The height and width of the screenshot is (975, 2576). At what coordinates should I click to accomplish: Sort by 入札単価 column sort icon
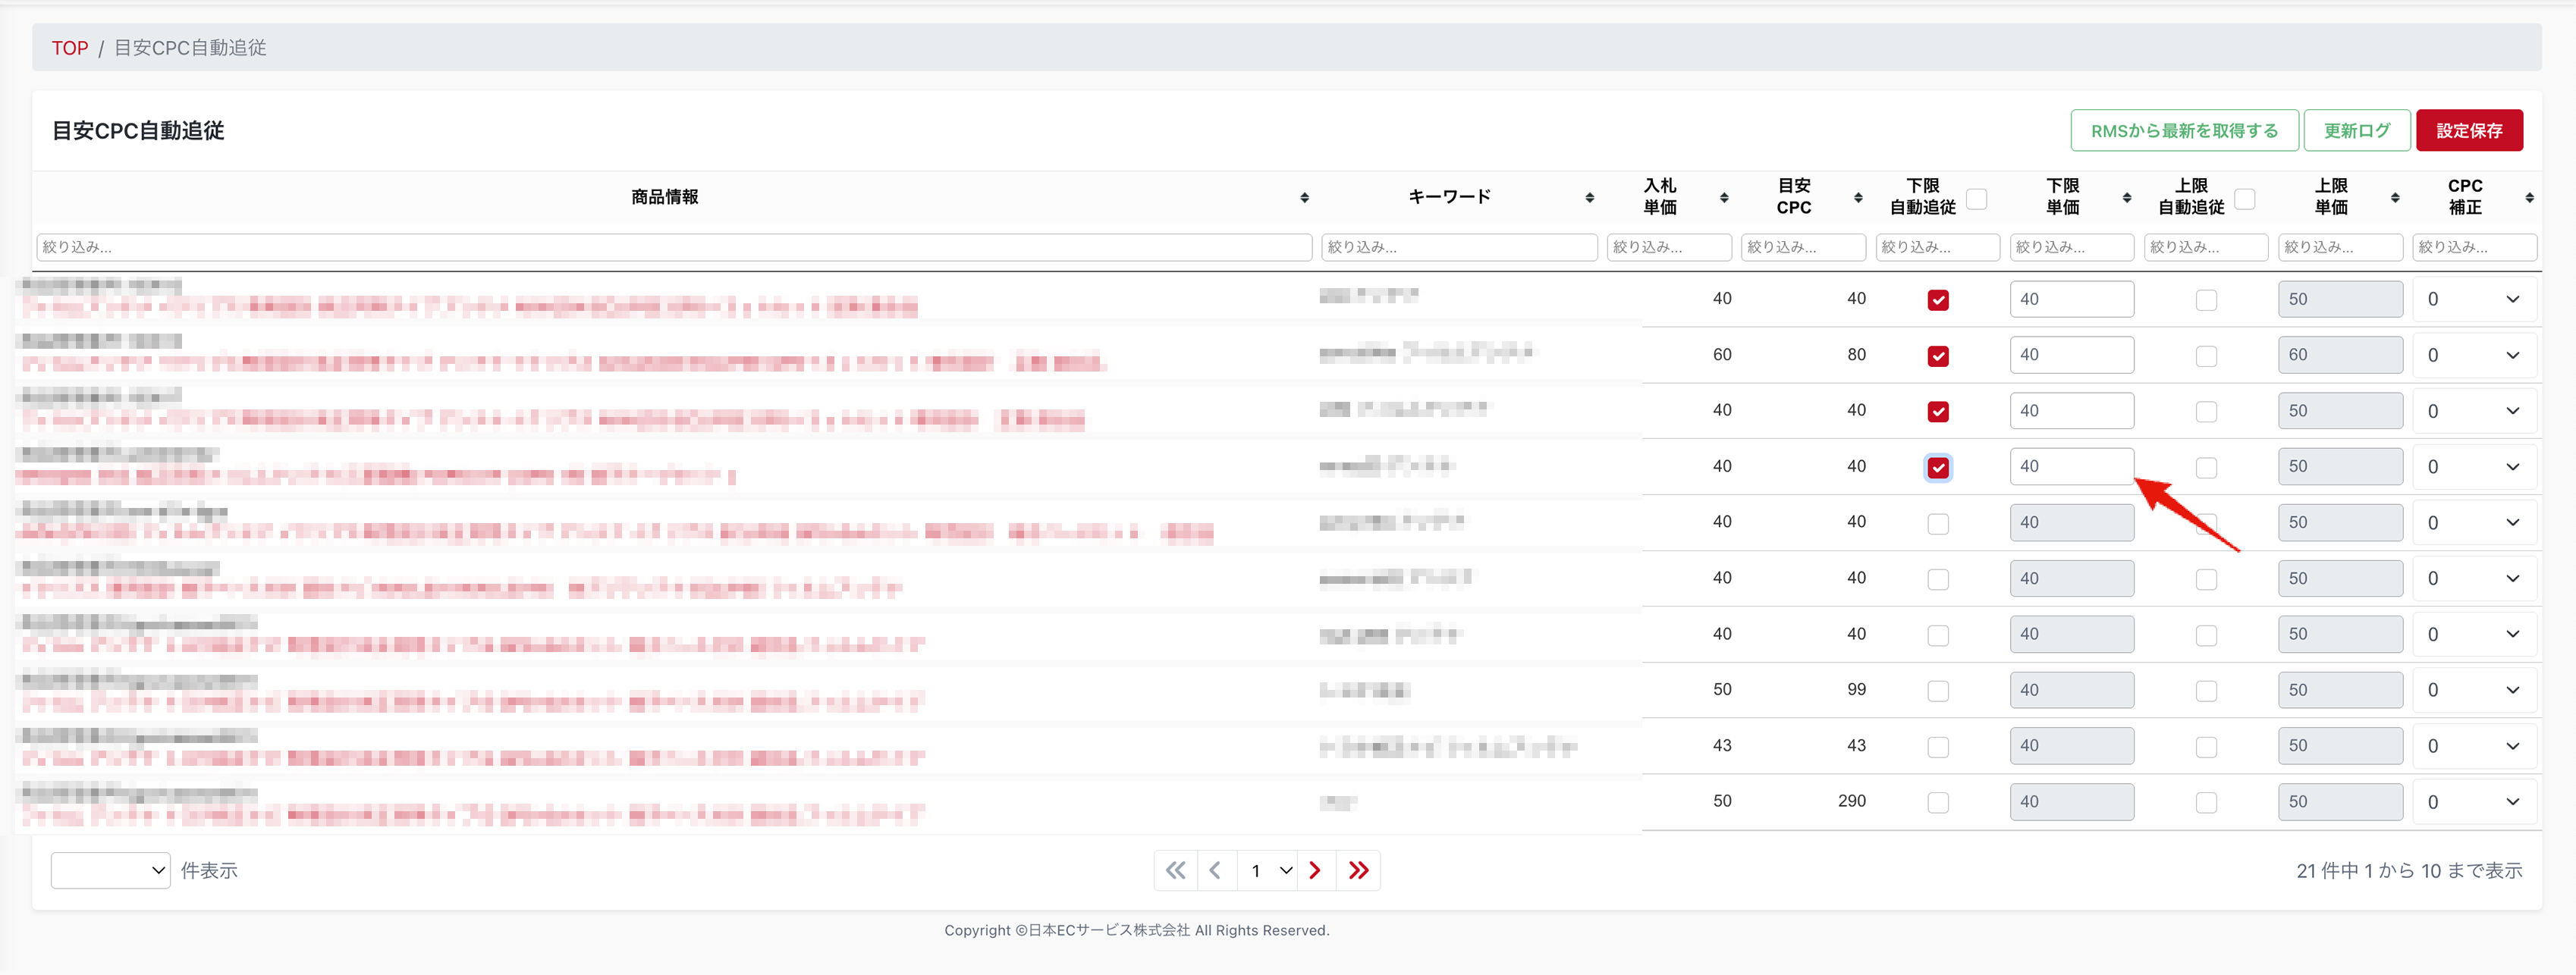[1724, 198]
